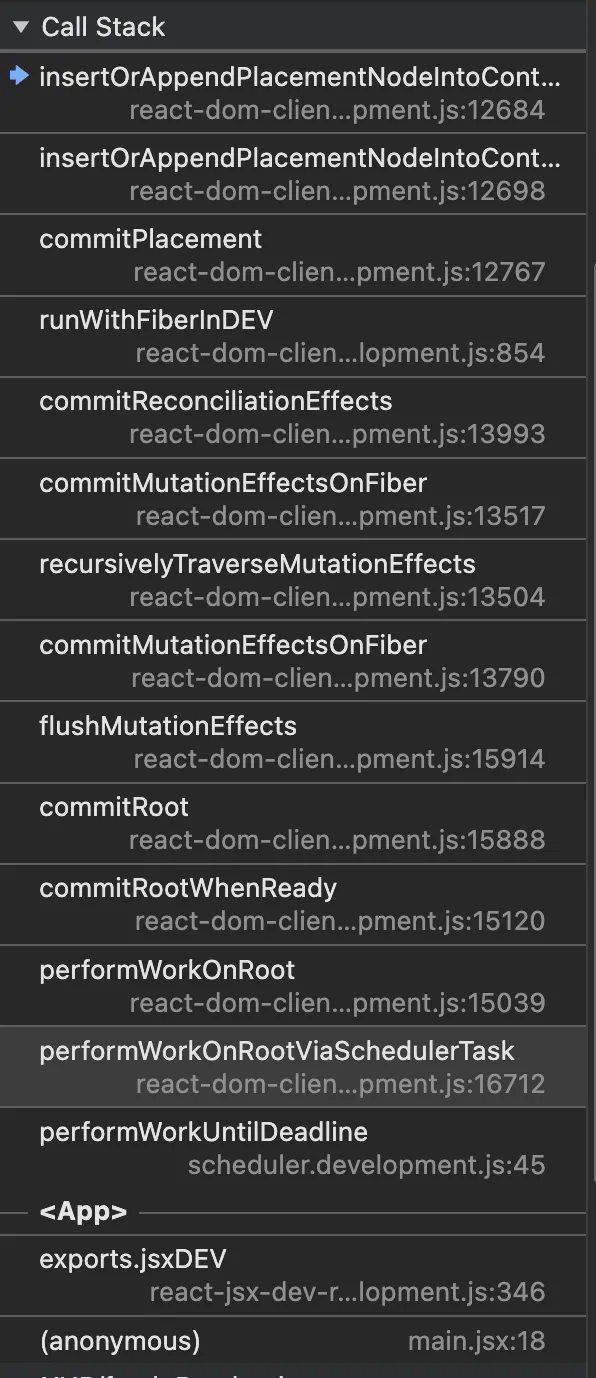Select the insertOrAppendPlacementNodeIntoContainer frame at line 12698
Screen dimensions: 596x1378
point(293,173)
